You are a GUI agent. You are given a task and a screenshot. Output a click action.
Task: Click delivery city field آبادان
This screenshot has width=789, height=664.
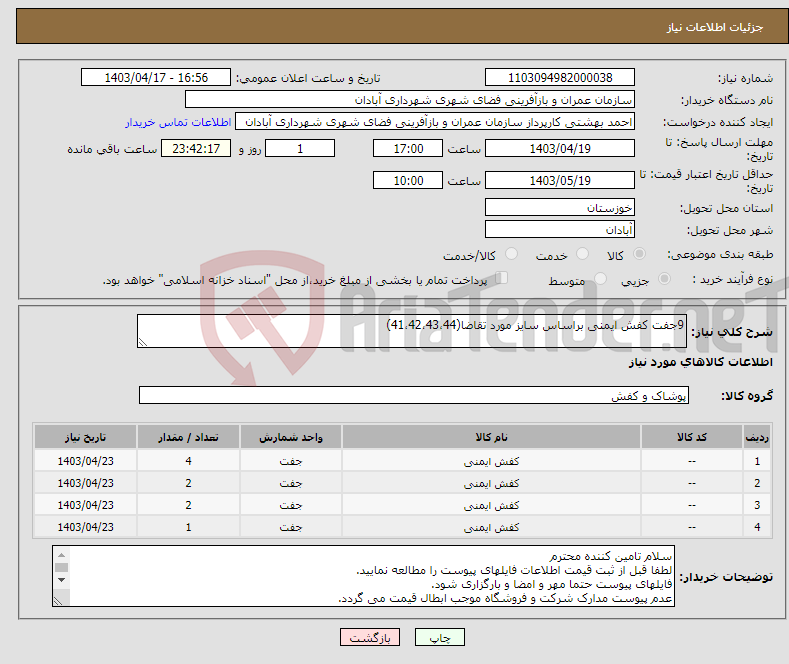[560, 229]
